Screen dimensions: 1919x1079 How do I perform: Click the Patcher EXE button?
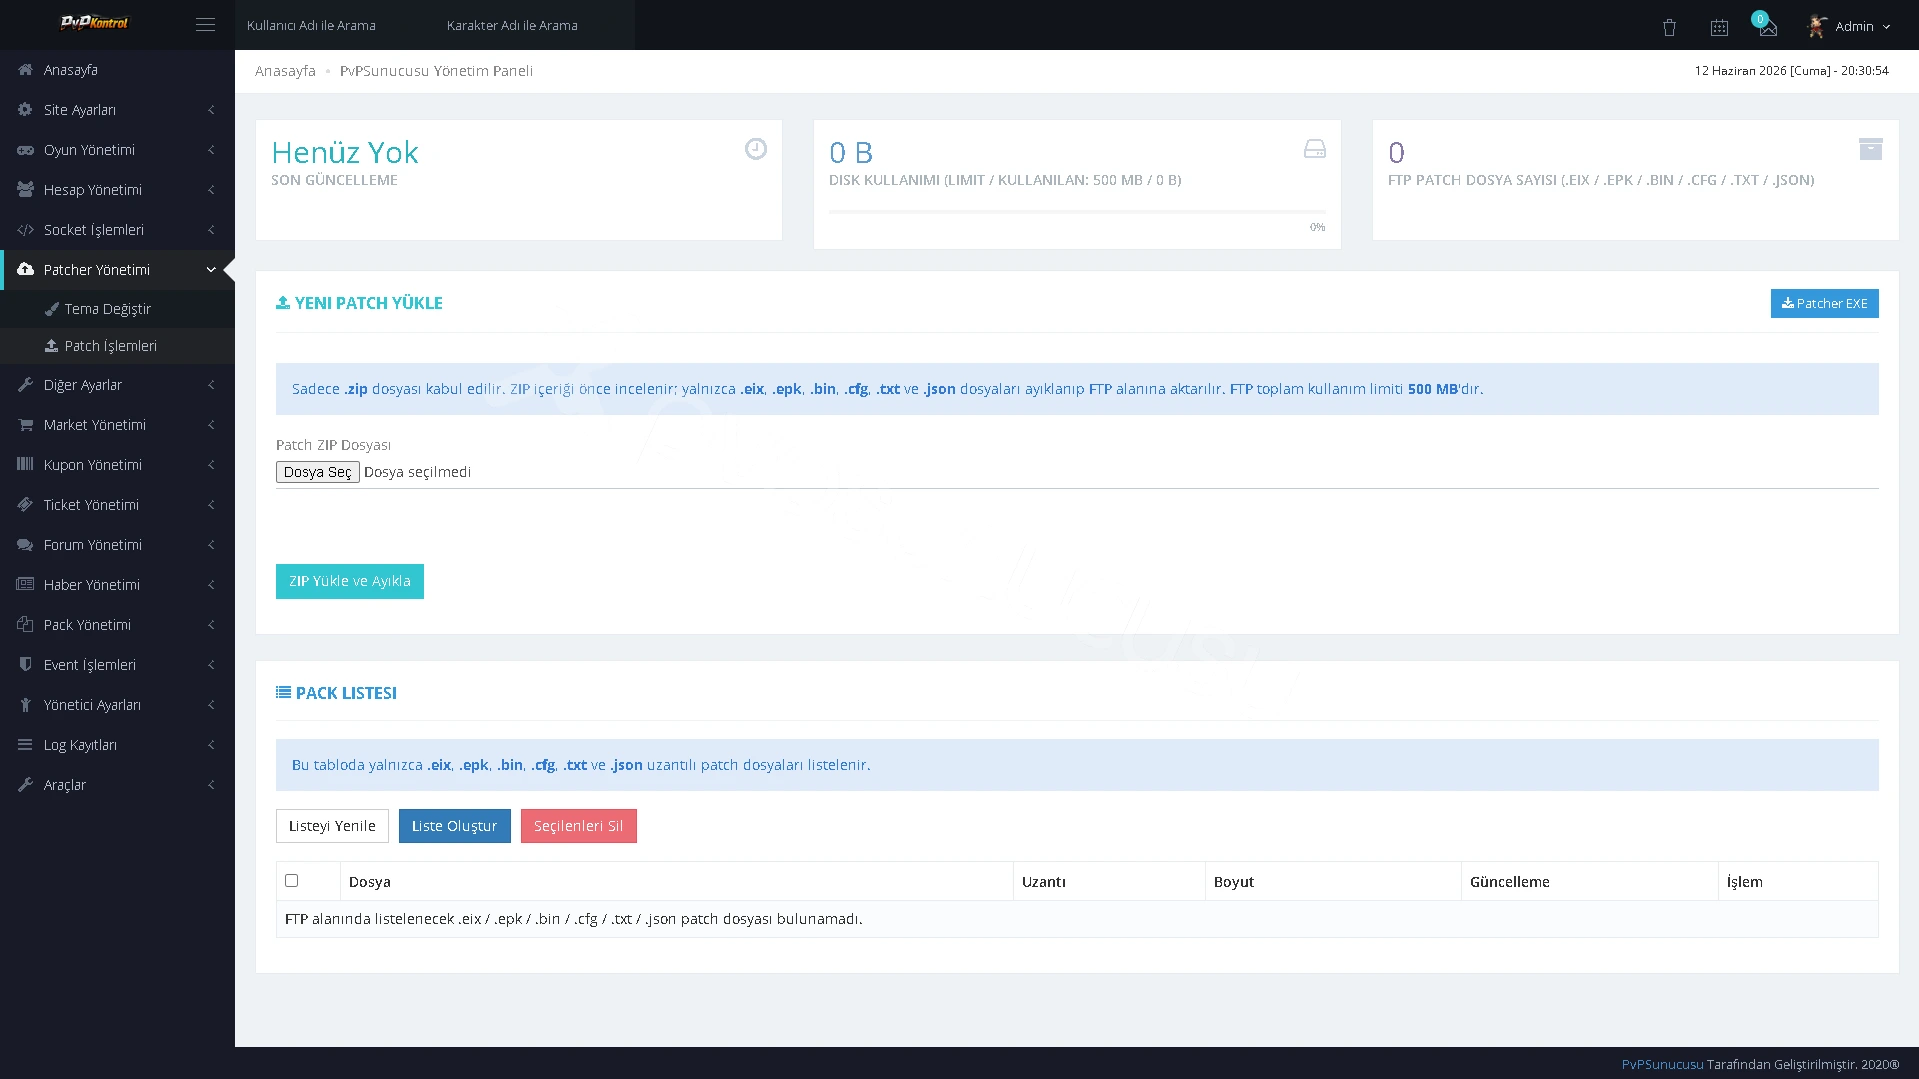pos(1824,304)
